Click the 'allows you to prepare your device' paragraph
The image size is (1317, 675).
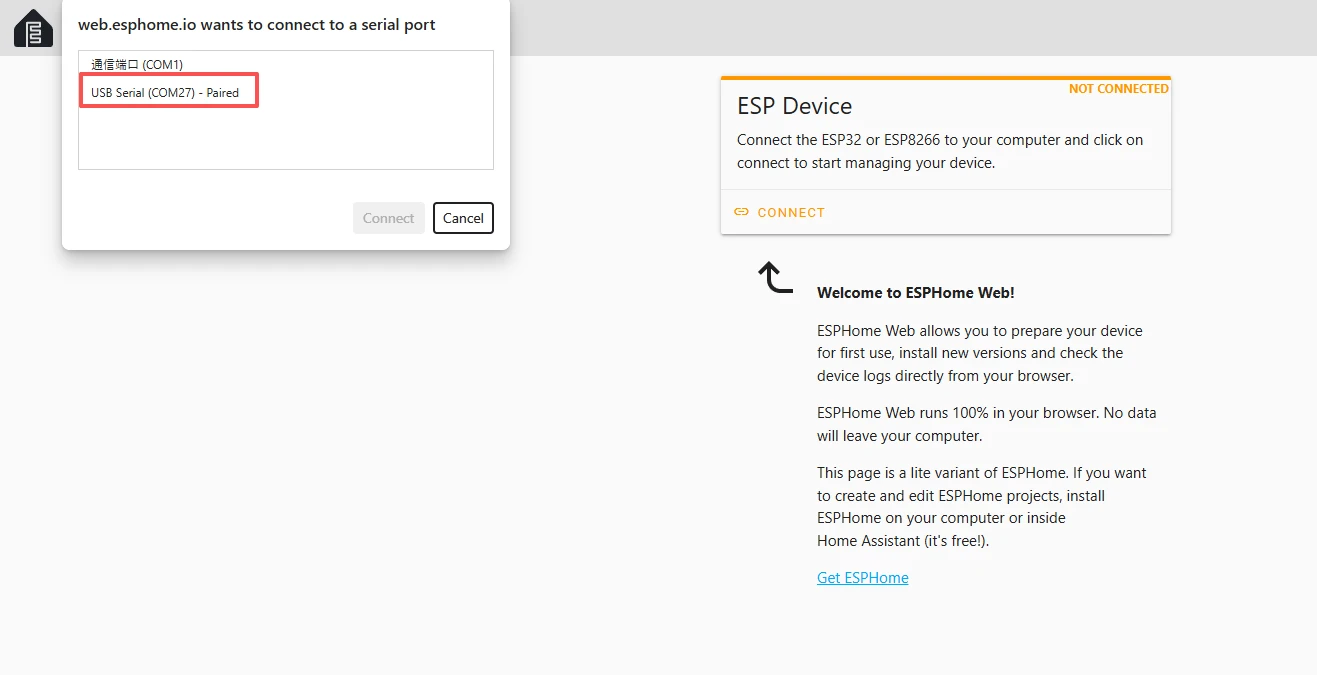[x=979, y=353]
